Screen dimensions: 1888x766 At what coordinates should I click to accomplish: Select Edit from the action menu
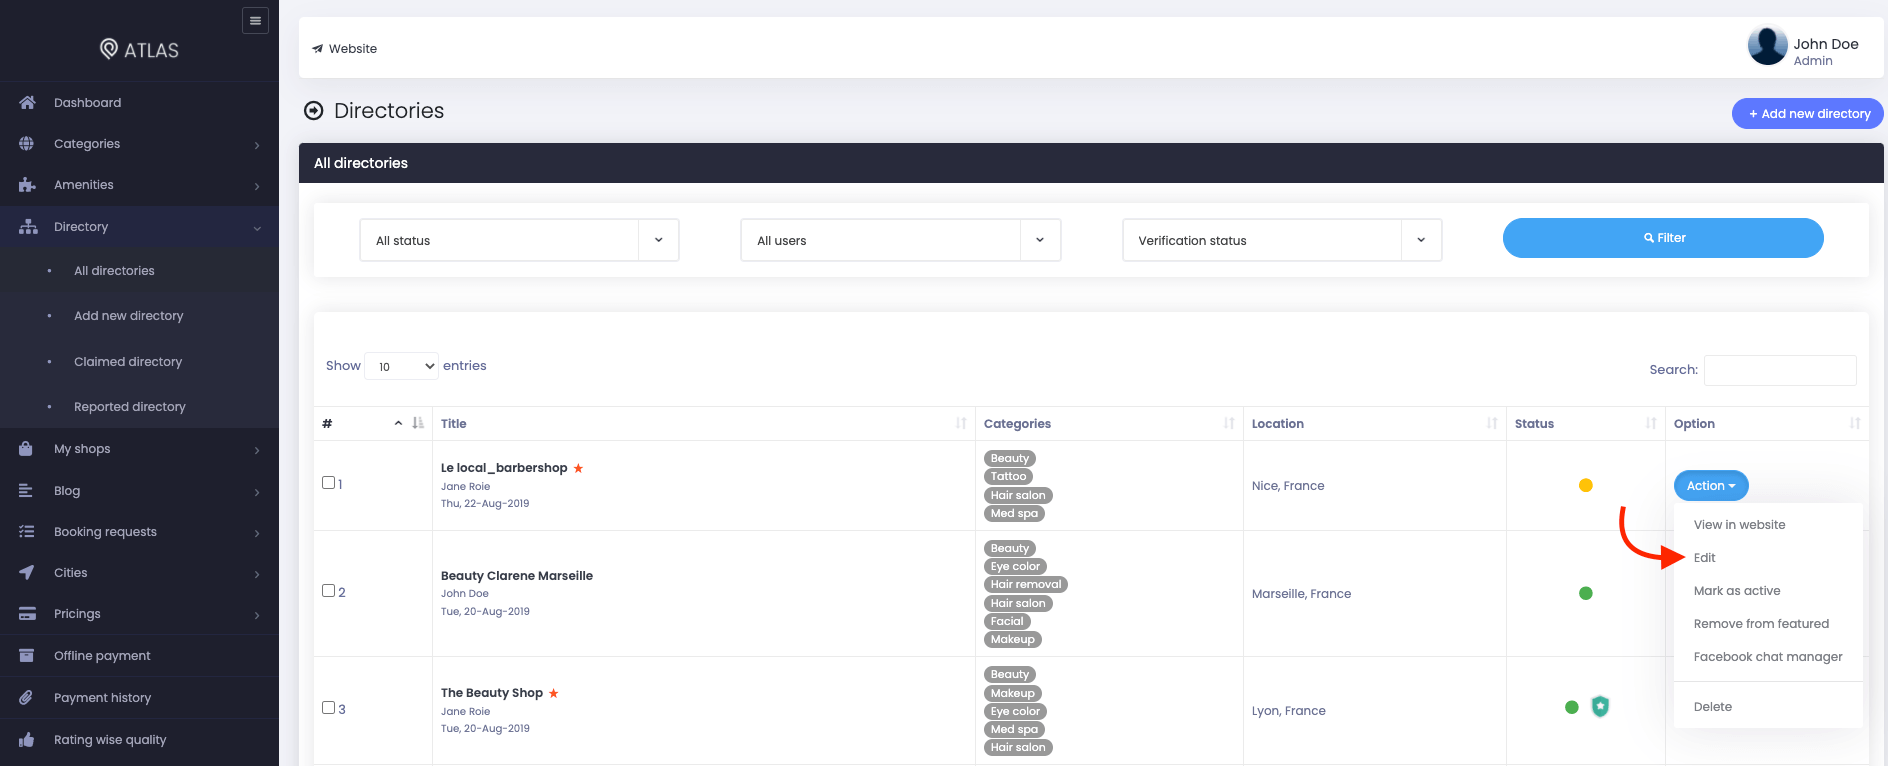pyautogui.click(x=1705, y=557)
